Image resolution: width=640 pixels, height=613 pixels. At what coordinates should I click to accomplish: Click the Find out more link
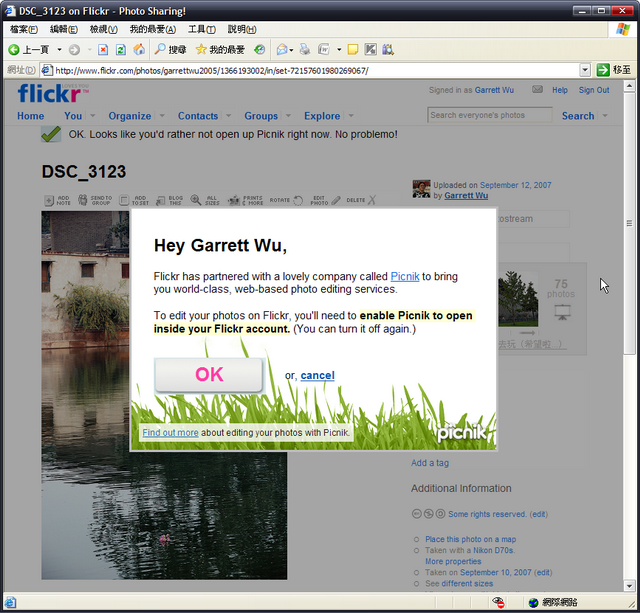[170, 433]
